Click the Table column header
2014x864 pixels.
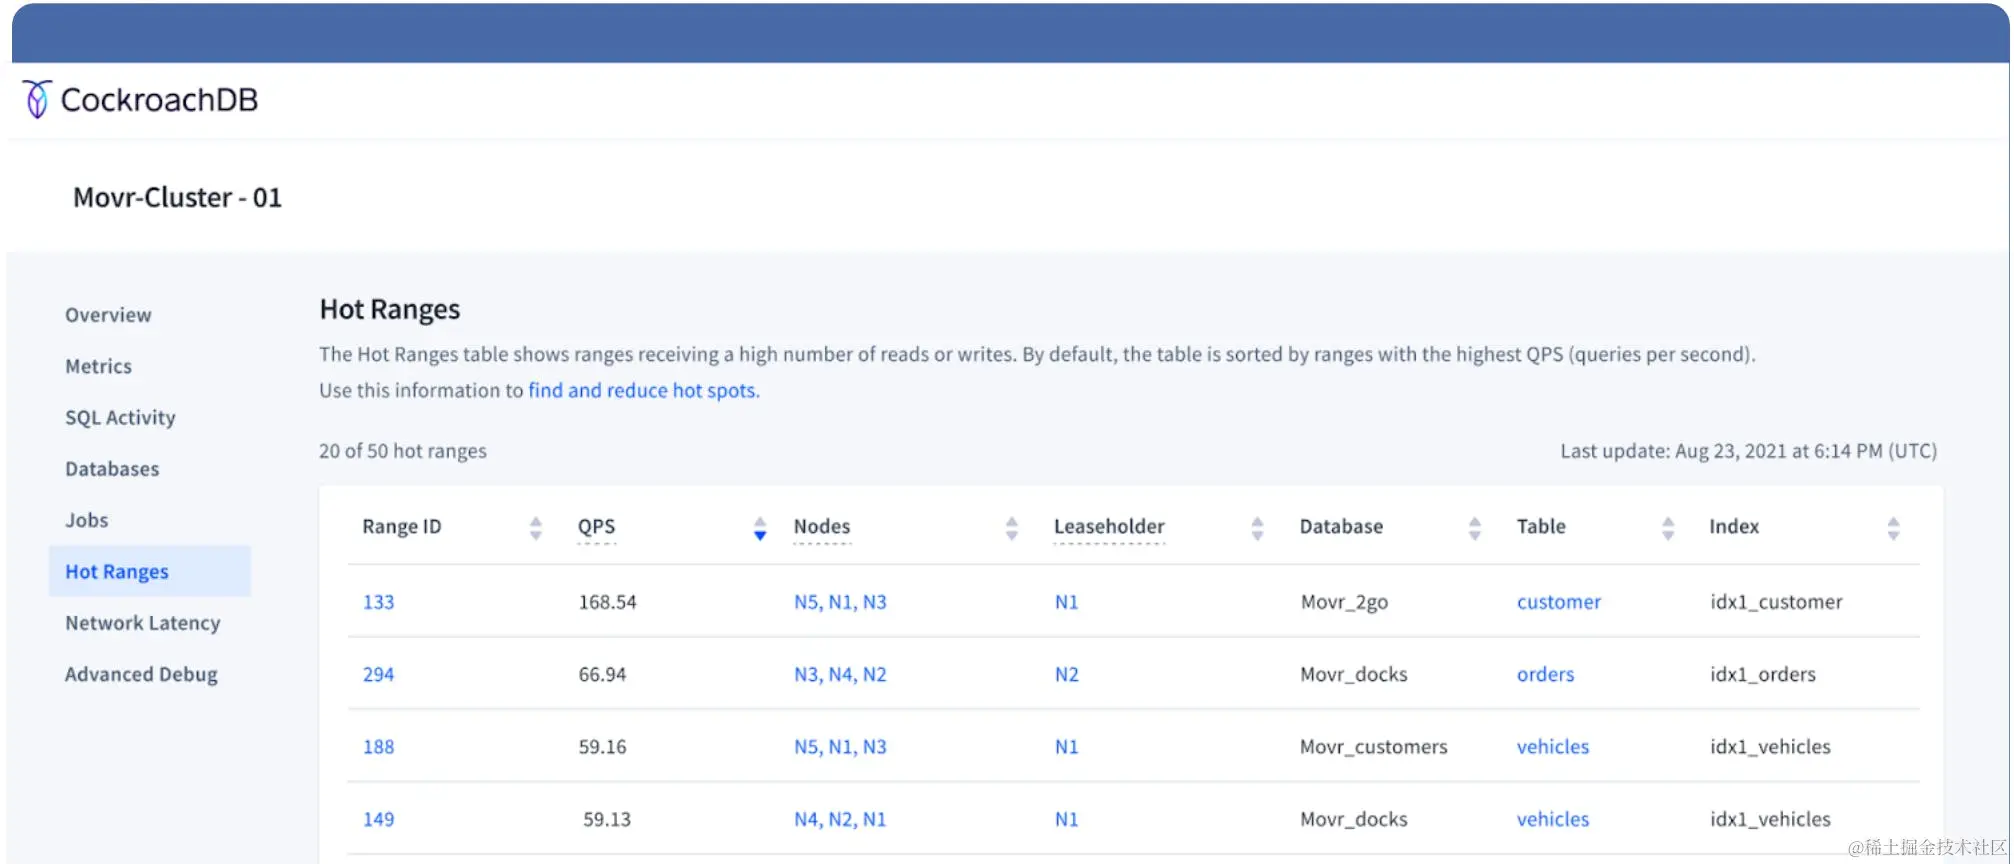(x=1541, y=526)
